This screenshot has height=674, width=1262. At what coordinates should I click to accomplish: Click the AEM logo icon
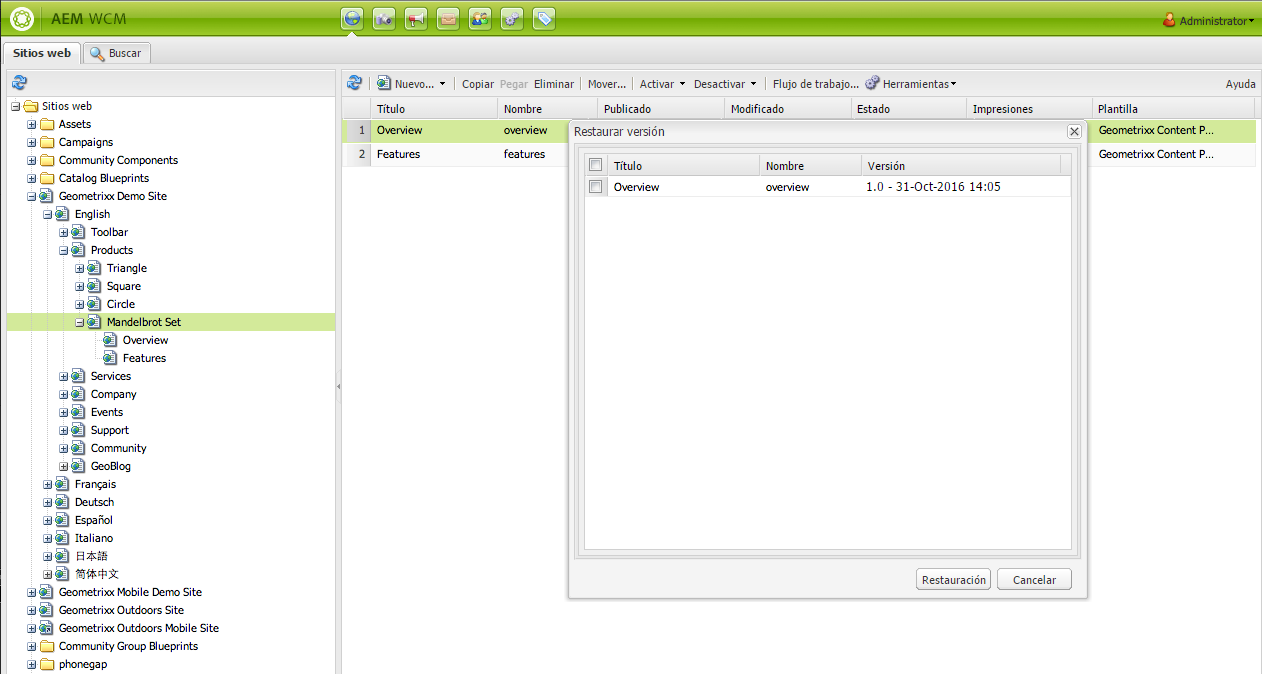(x=22, y=19)
